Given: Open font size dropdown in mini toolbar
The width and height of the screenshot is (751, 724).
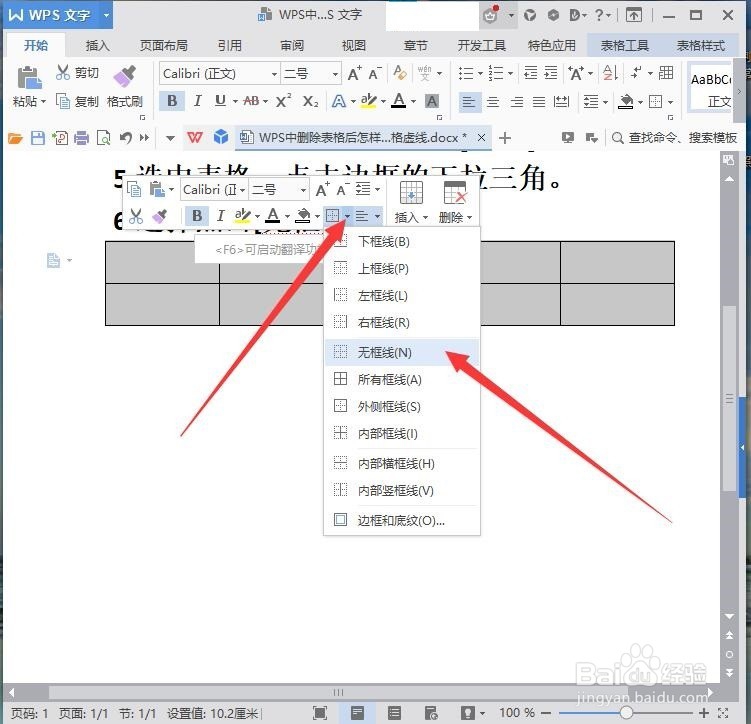Looking at the screenshot, I should coord(303,190).
